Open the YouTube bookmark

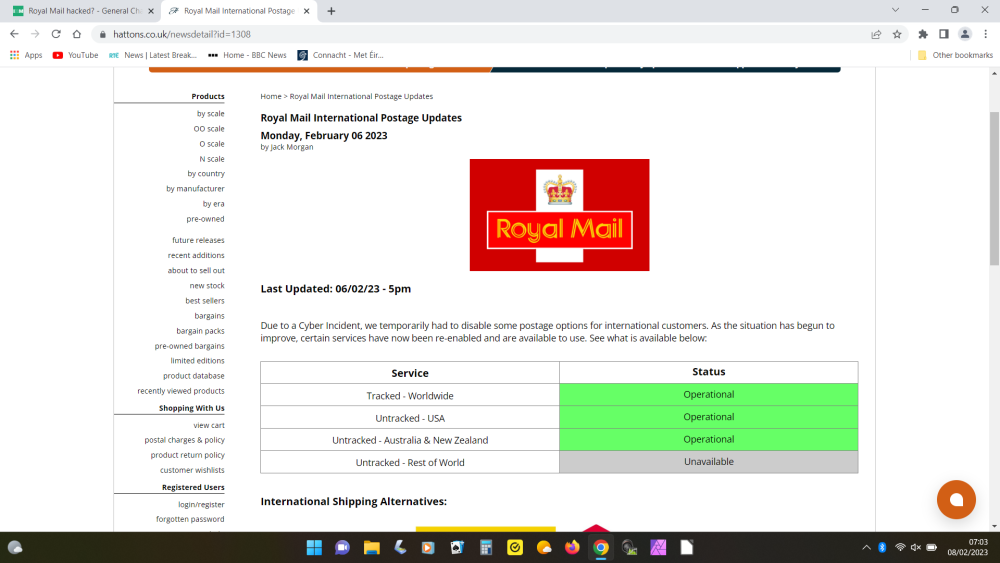[75, 55]
